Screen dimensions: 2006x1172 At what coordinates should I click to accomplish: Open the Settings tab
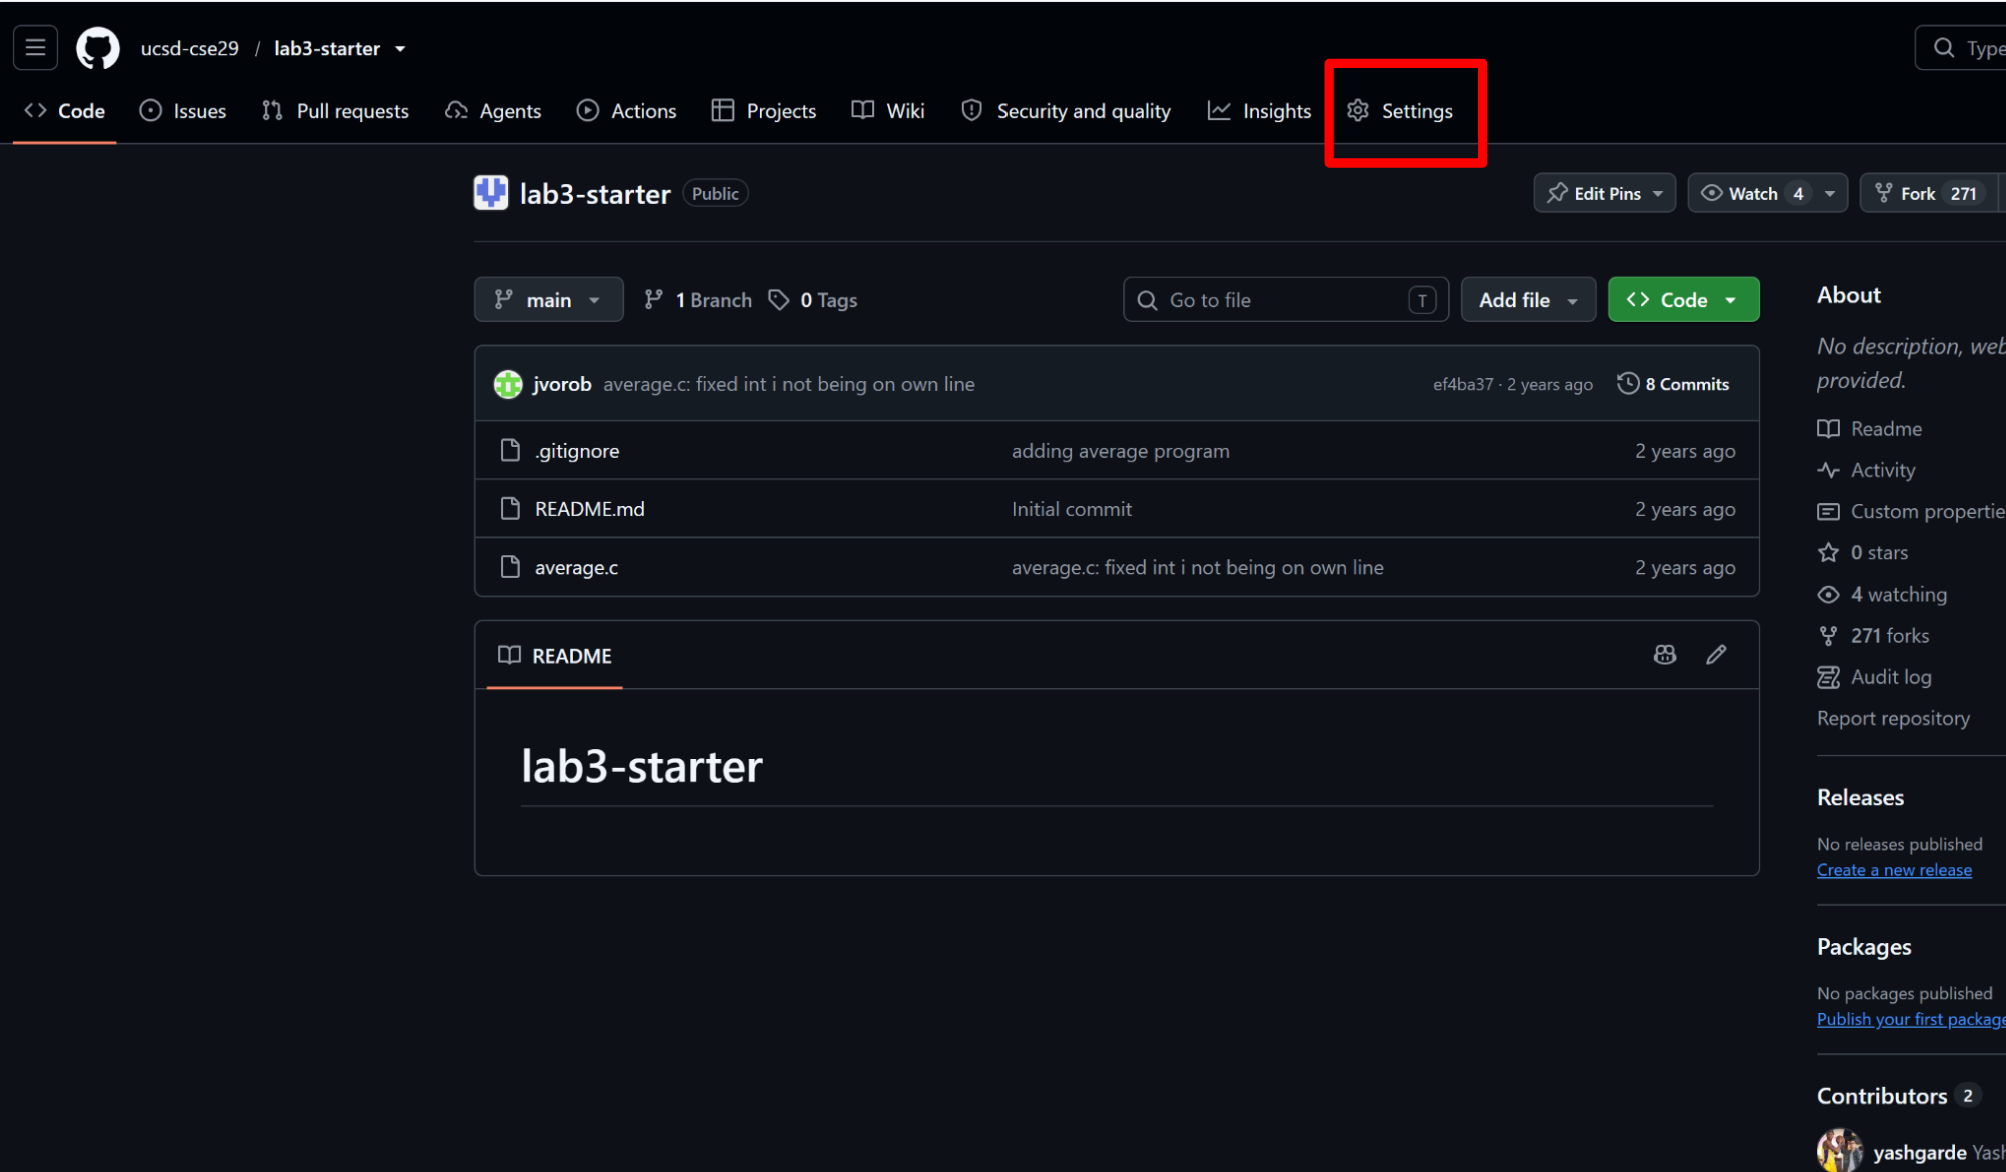click(1400, 111)
